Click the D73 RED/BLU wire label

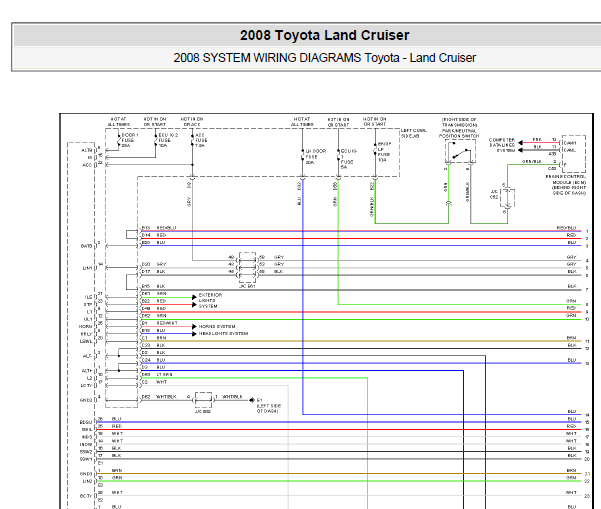159,228
